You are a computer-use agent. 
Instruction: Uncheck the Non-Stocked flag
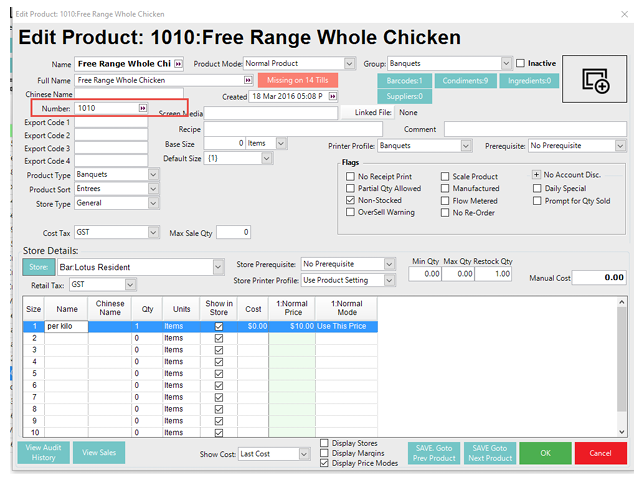tap(350, 200)
